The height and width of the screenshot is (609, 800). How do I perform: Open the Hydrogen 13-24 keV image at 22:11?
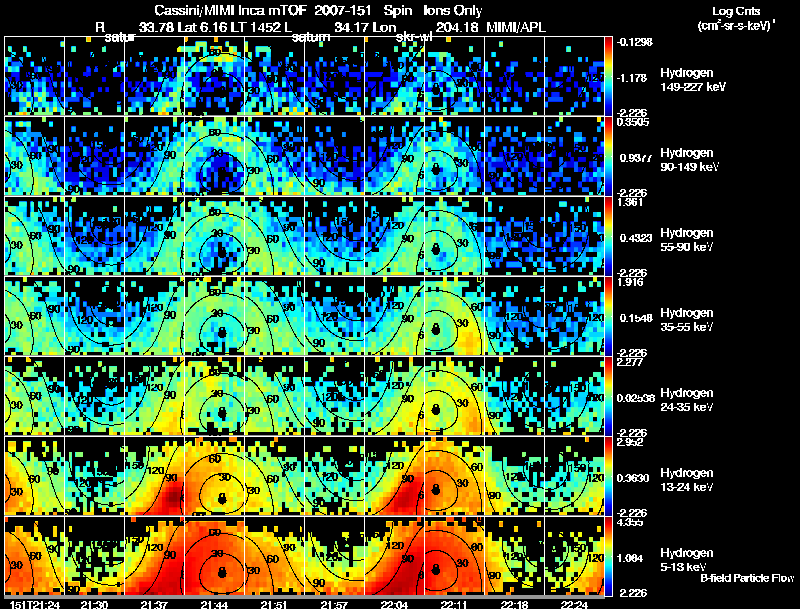[454, 476]
